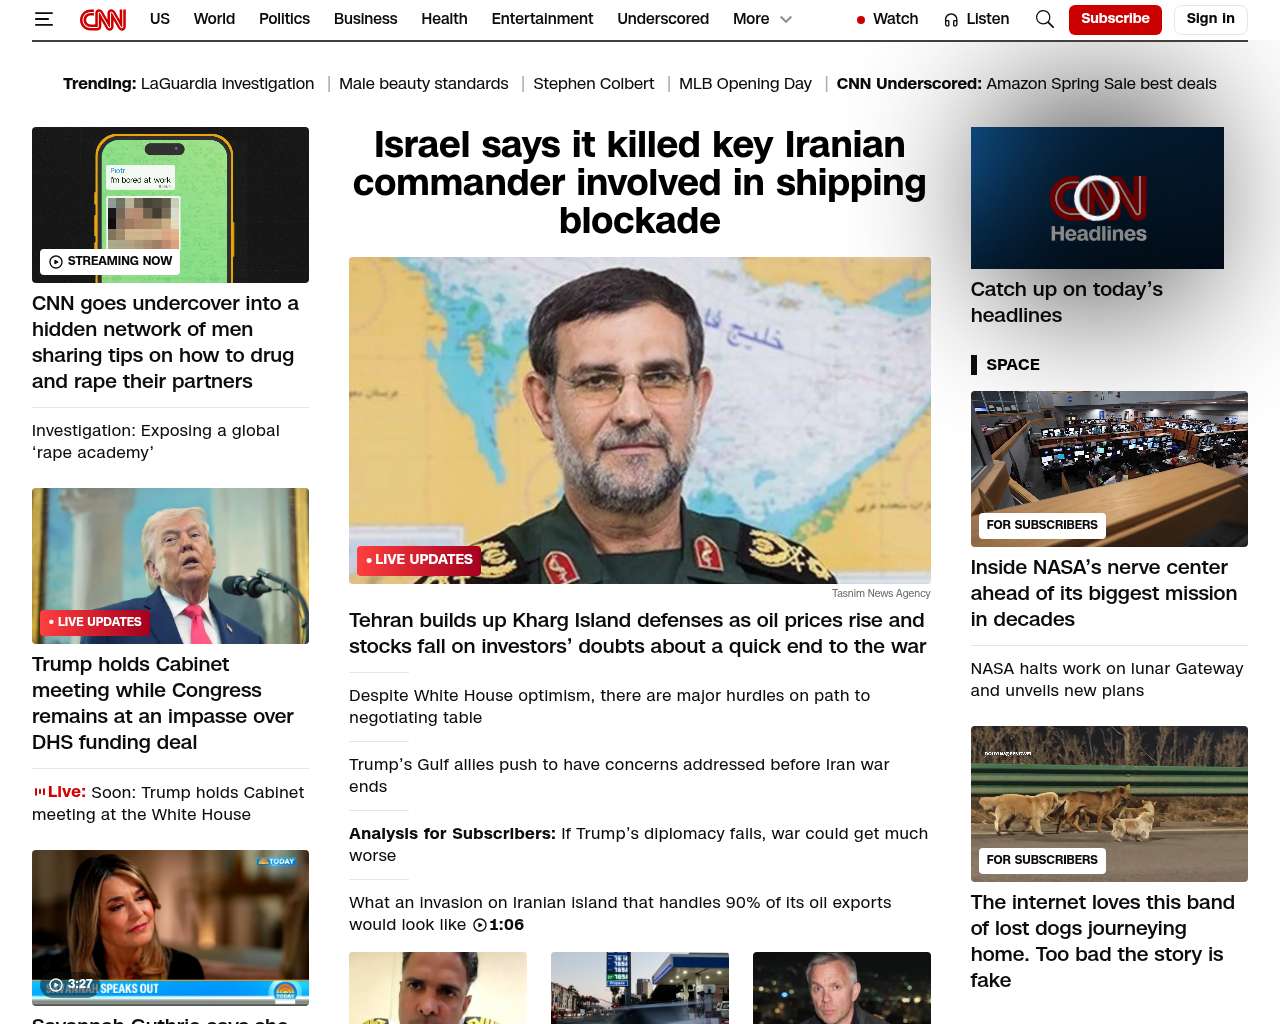
Task: Click the CNN Headlines thumbnail
Action: tap(1097, 198)
